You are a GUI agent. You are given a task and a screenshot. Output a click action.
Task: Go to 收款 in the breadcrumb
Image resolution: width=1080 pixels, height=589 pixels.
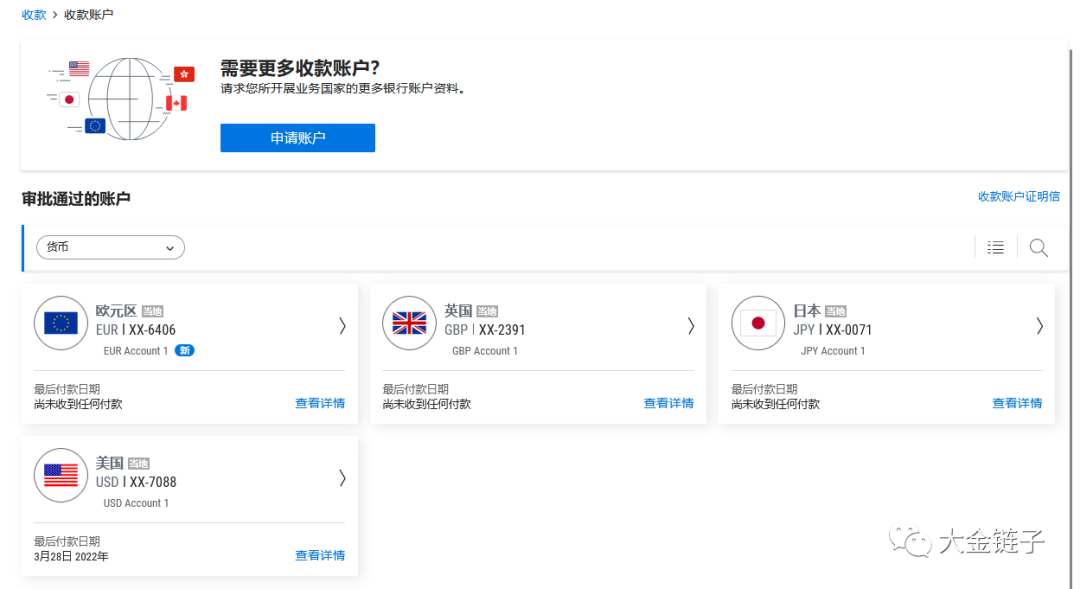[33, 14]
